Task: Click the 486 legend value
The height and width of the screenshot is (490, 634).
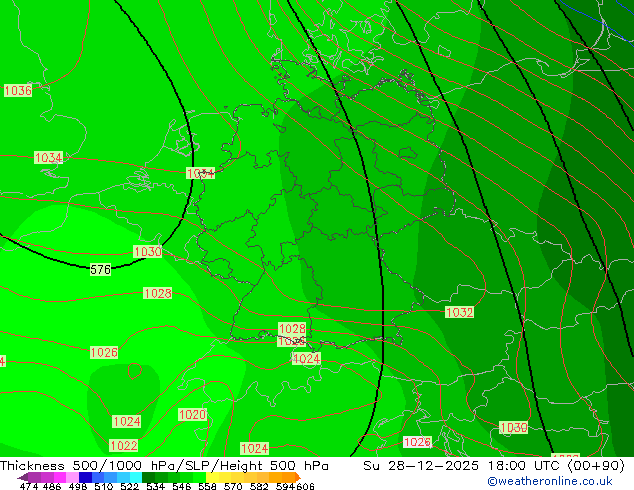Action: tap(52, 486)
